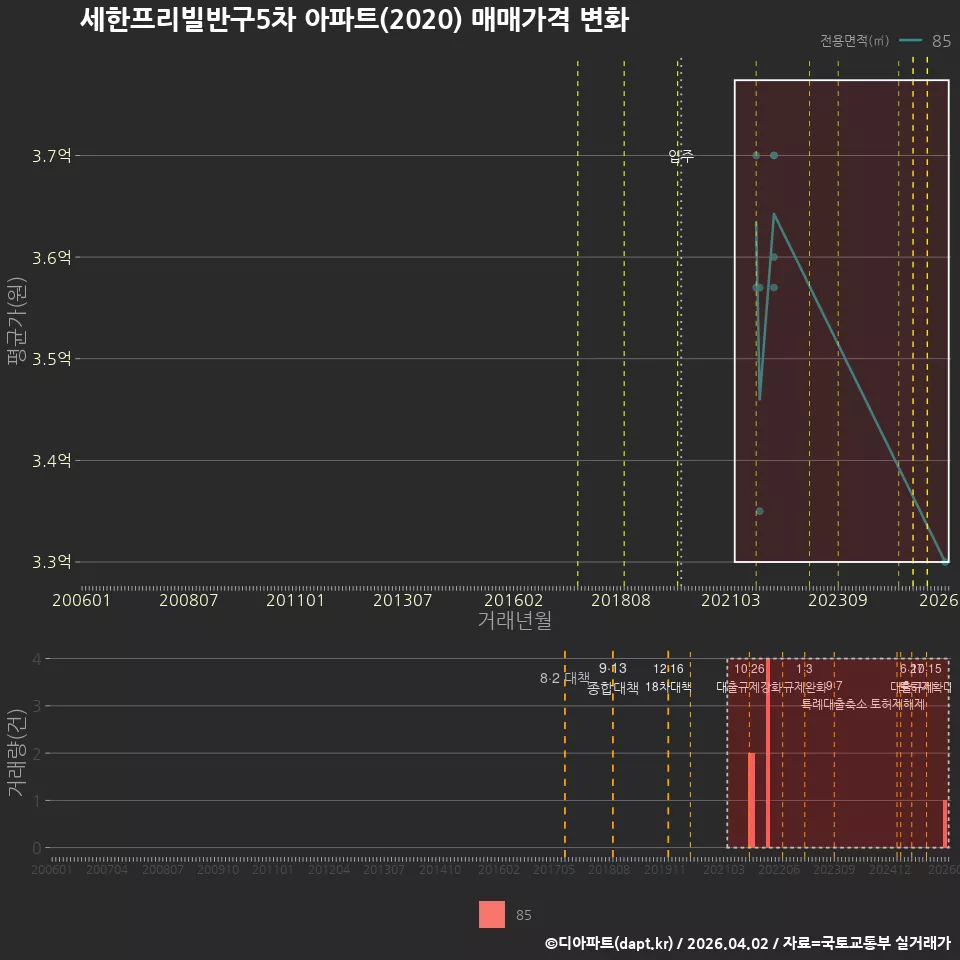Click the 3.6억 y-axis label
The height and width of the screenshot is (960, 960).
(51, 258)
